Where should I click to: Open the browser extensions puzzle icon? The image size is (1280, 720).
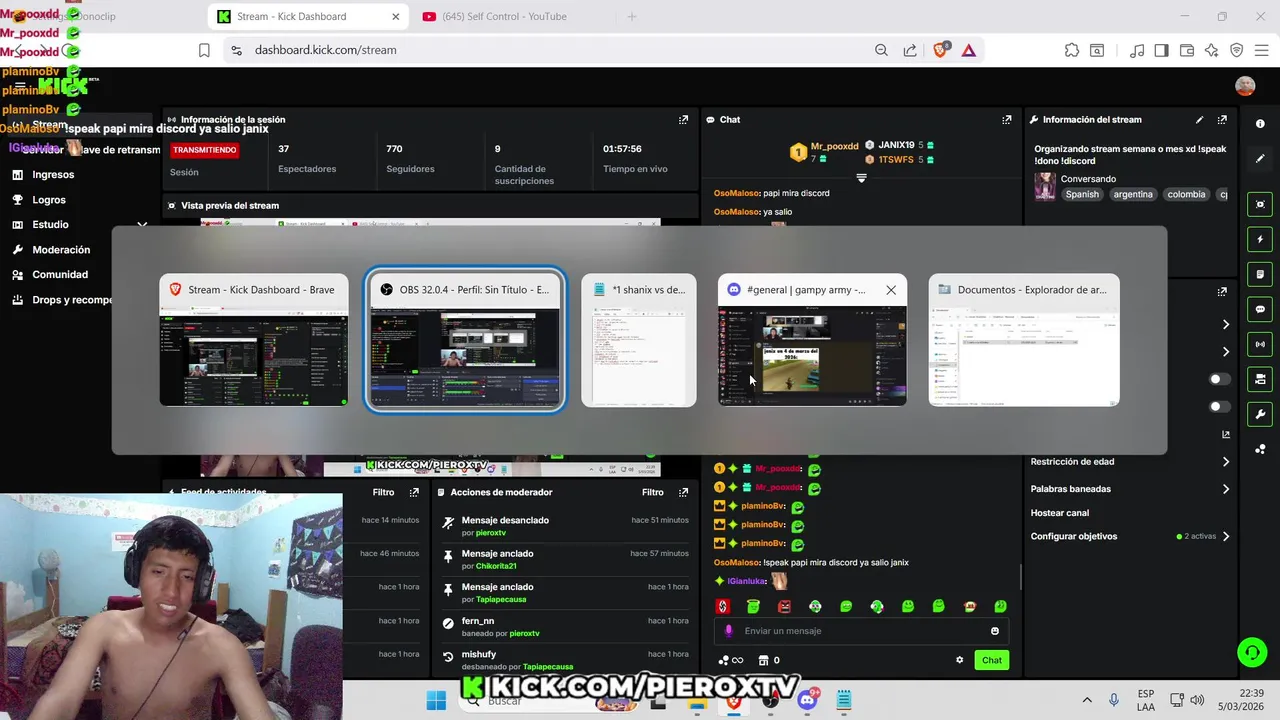(1072, 50)
